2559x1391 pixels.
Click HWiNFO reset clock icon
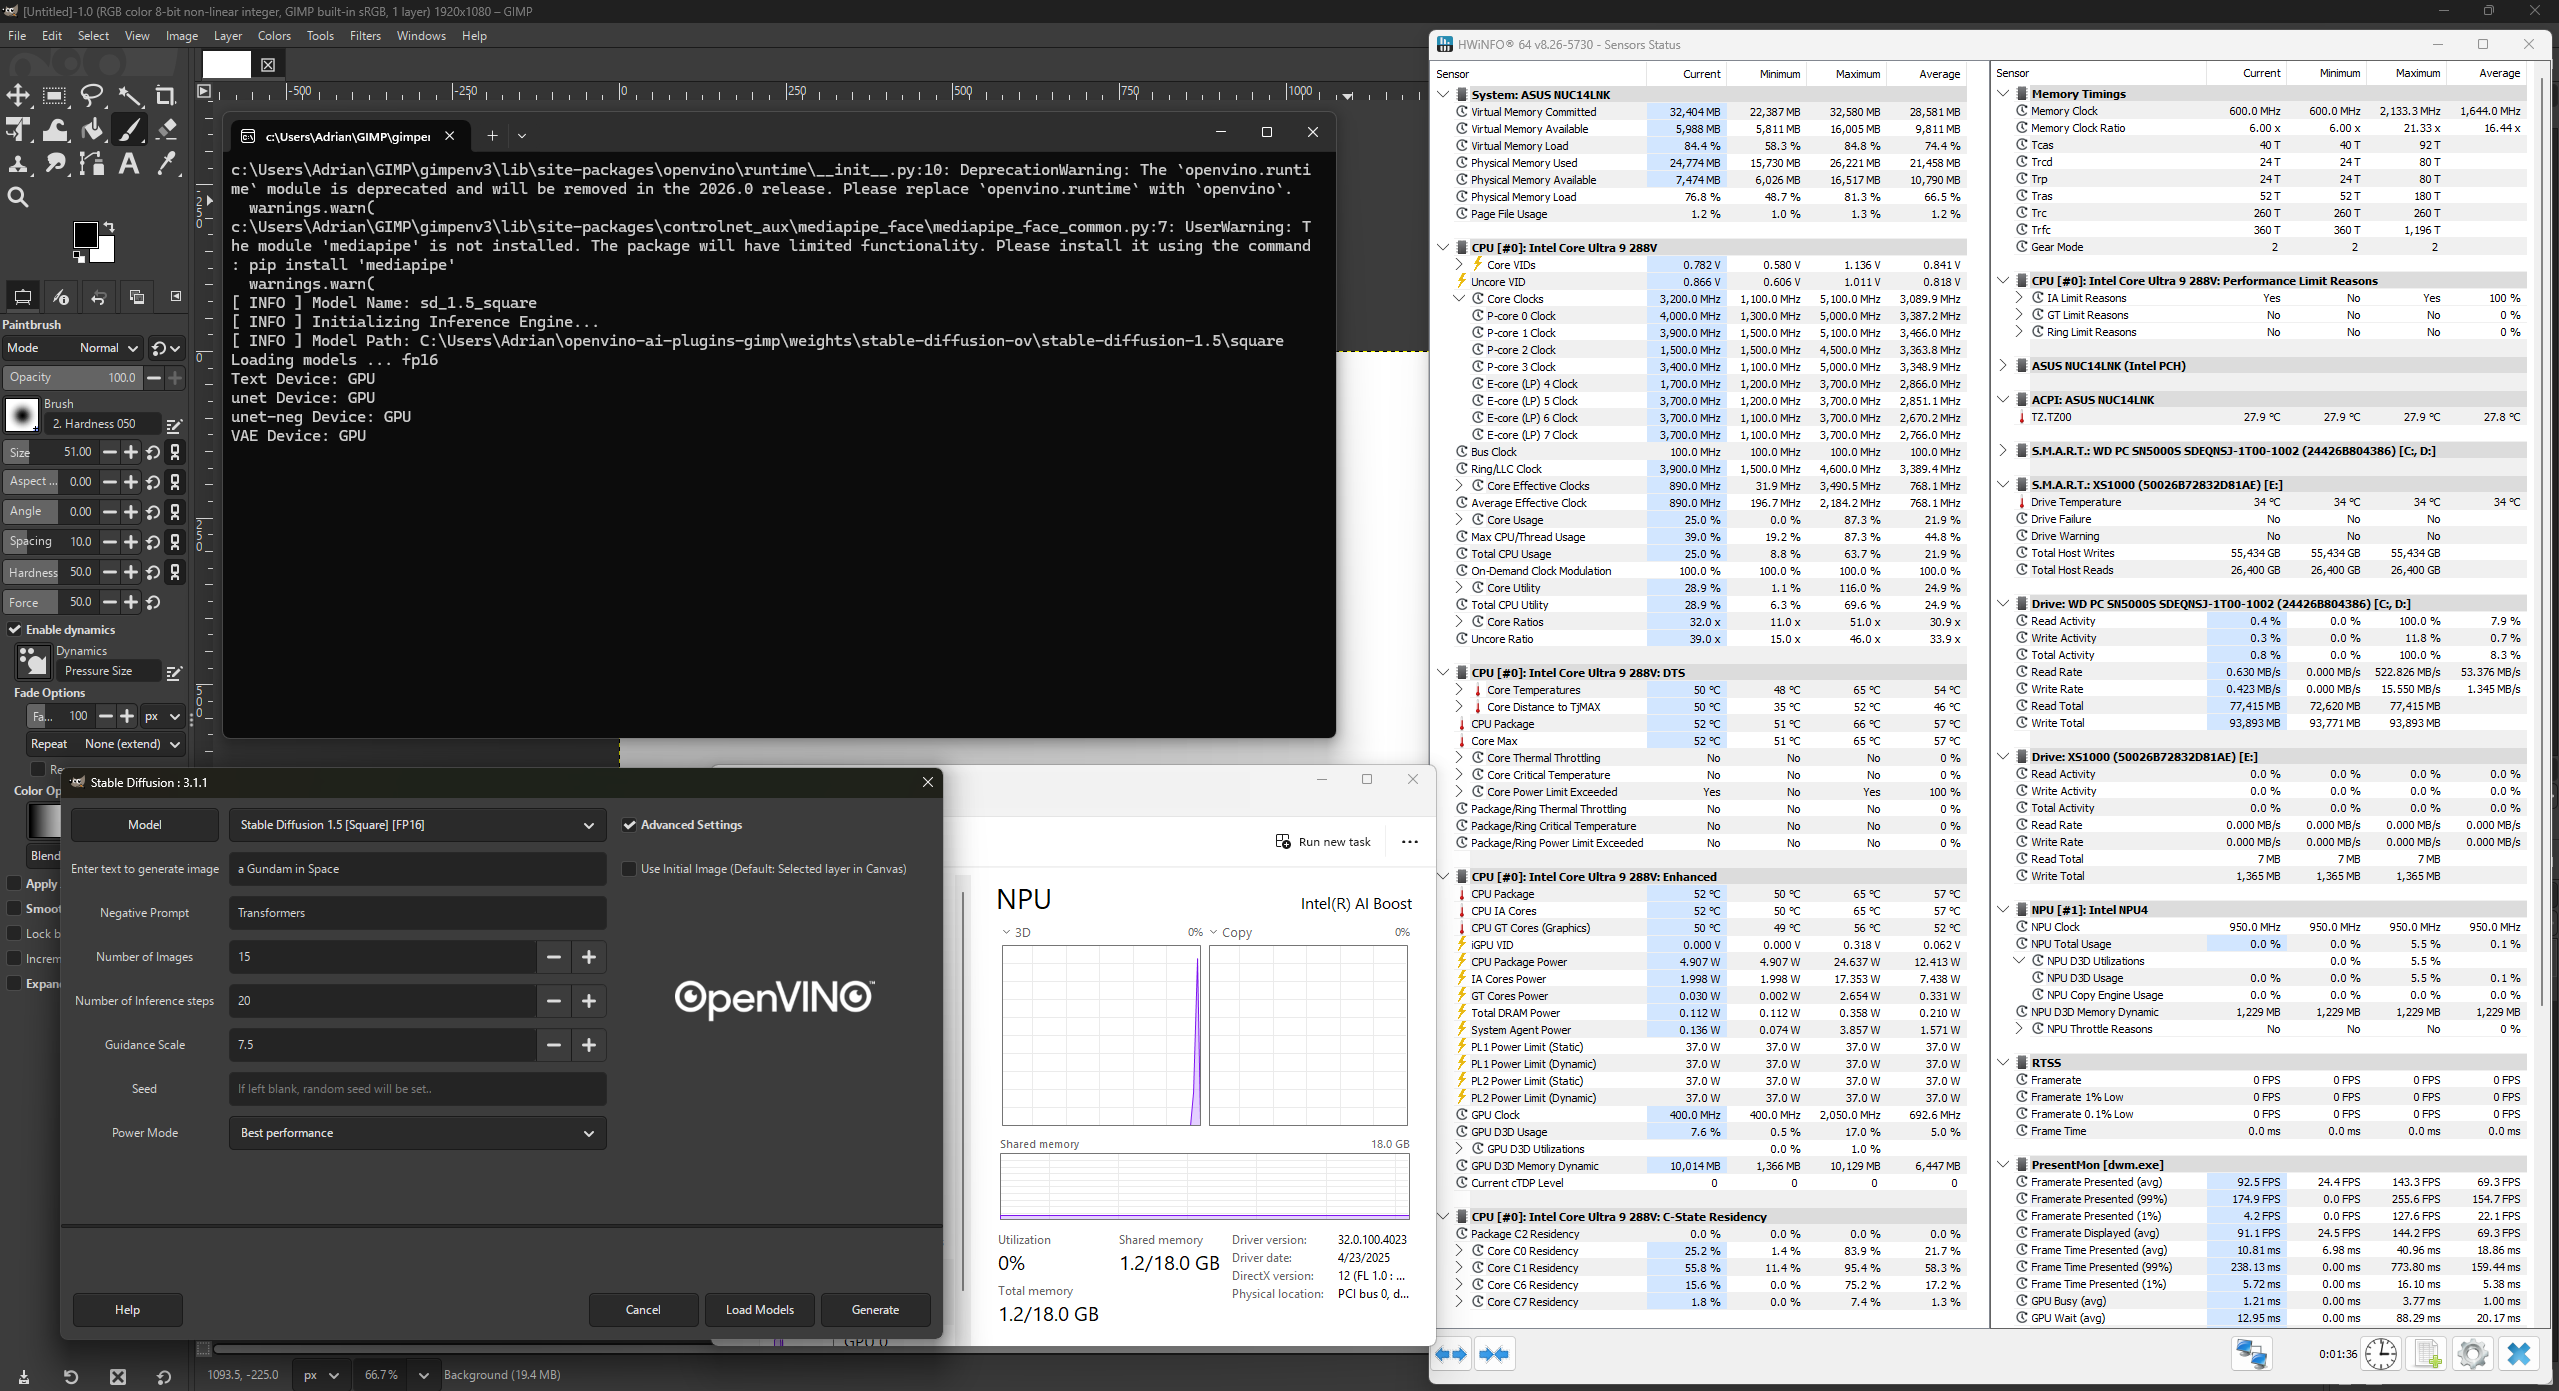point(2381,1354)
